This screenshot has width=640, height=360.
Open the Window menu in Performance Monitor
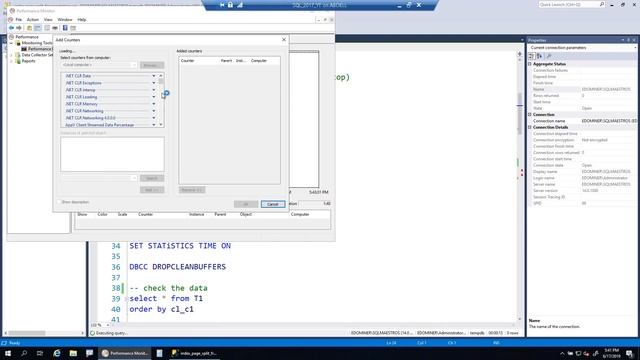click(65, 20)
